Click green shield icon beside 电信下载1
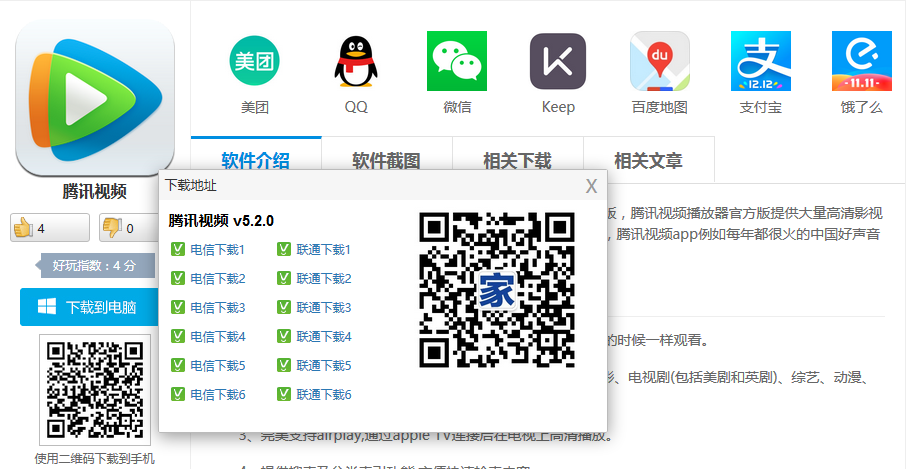This screenshot has width=906, height=469. (x=177, y=250)
